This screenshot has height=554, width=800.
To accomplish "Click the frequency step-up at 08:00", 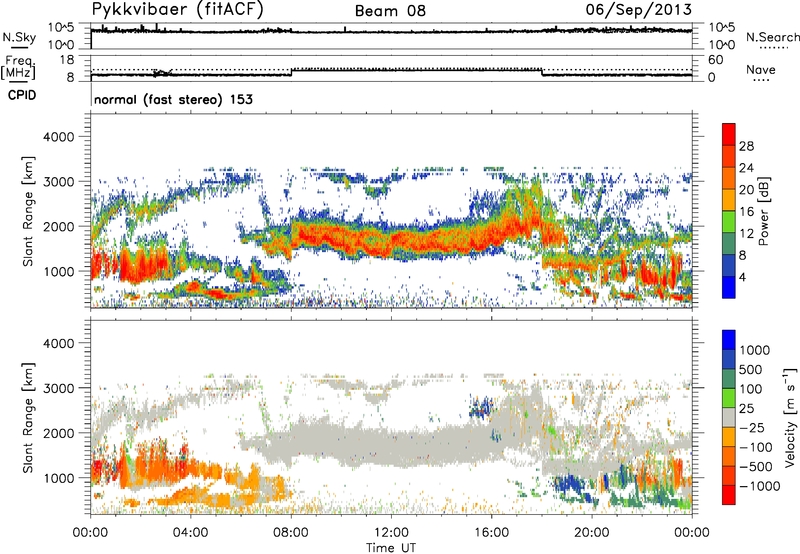I will pyautogui.click(x=291, y=72).
